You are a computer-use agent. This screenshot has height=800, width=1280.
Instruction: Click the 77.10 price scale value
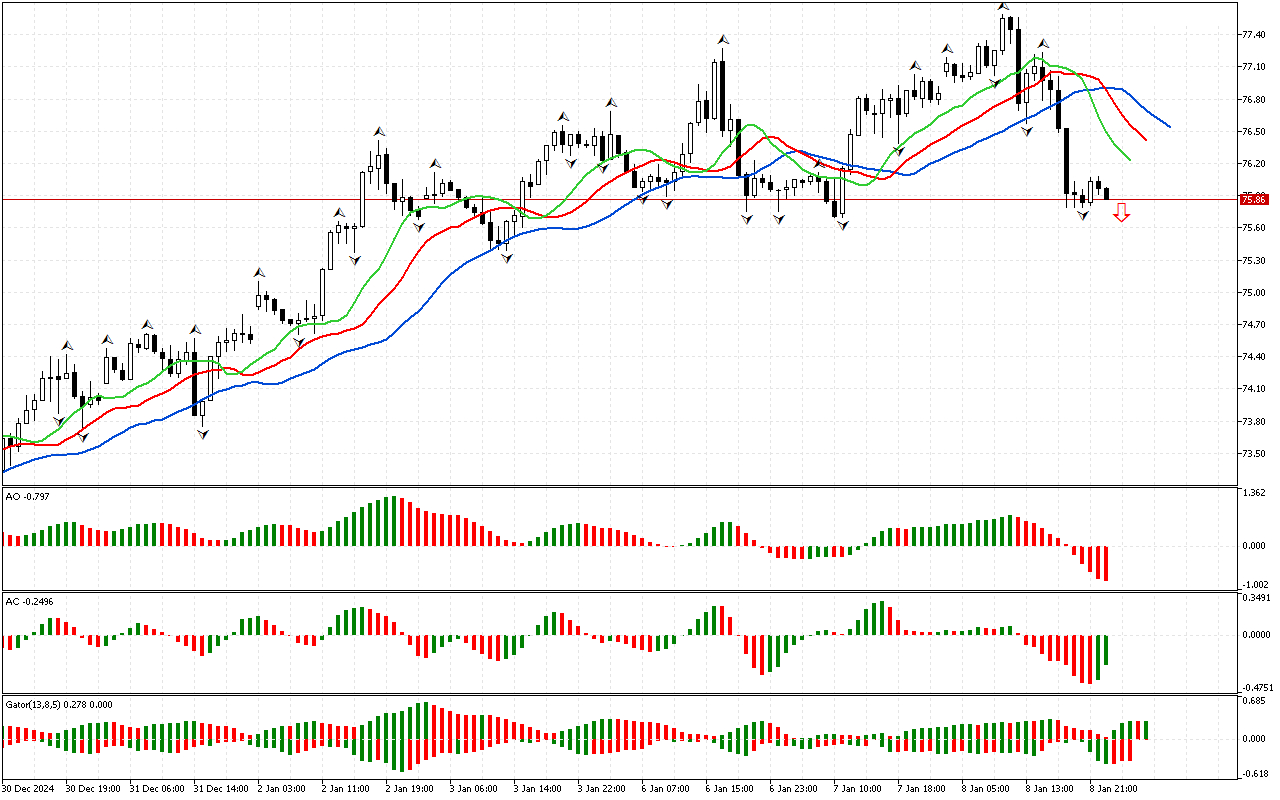pyautogui.click(x=1252, y=67)
